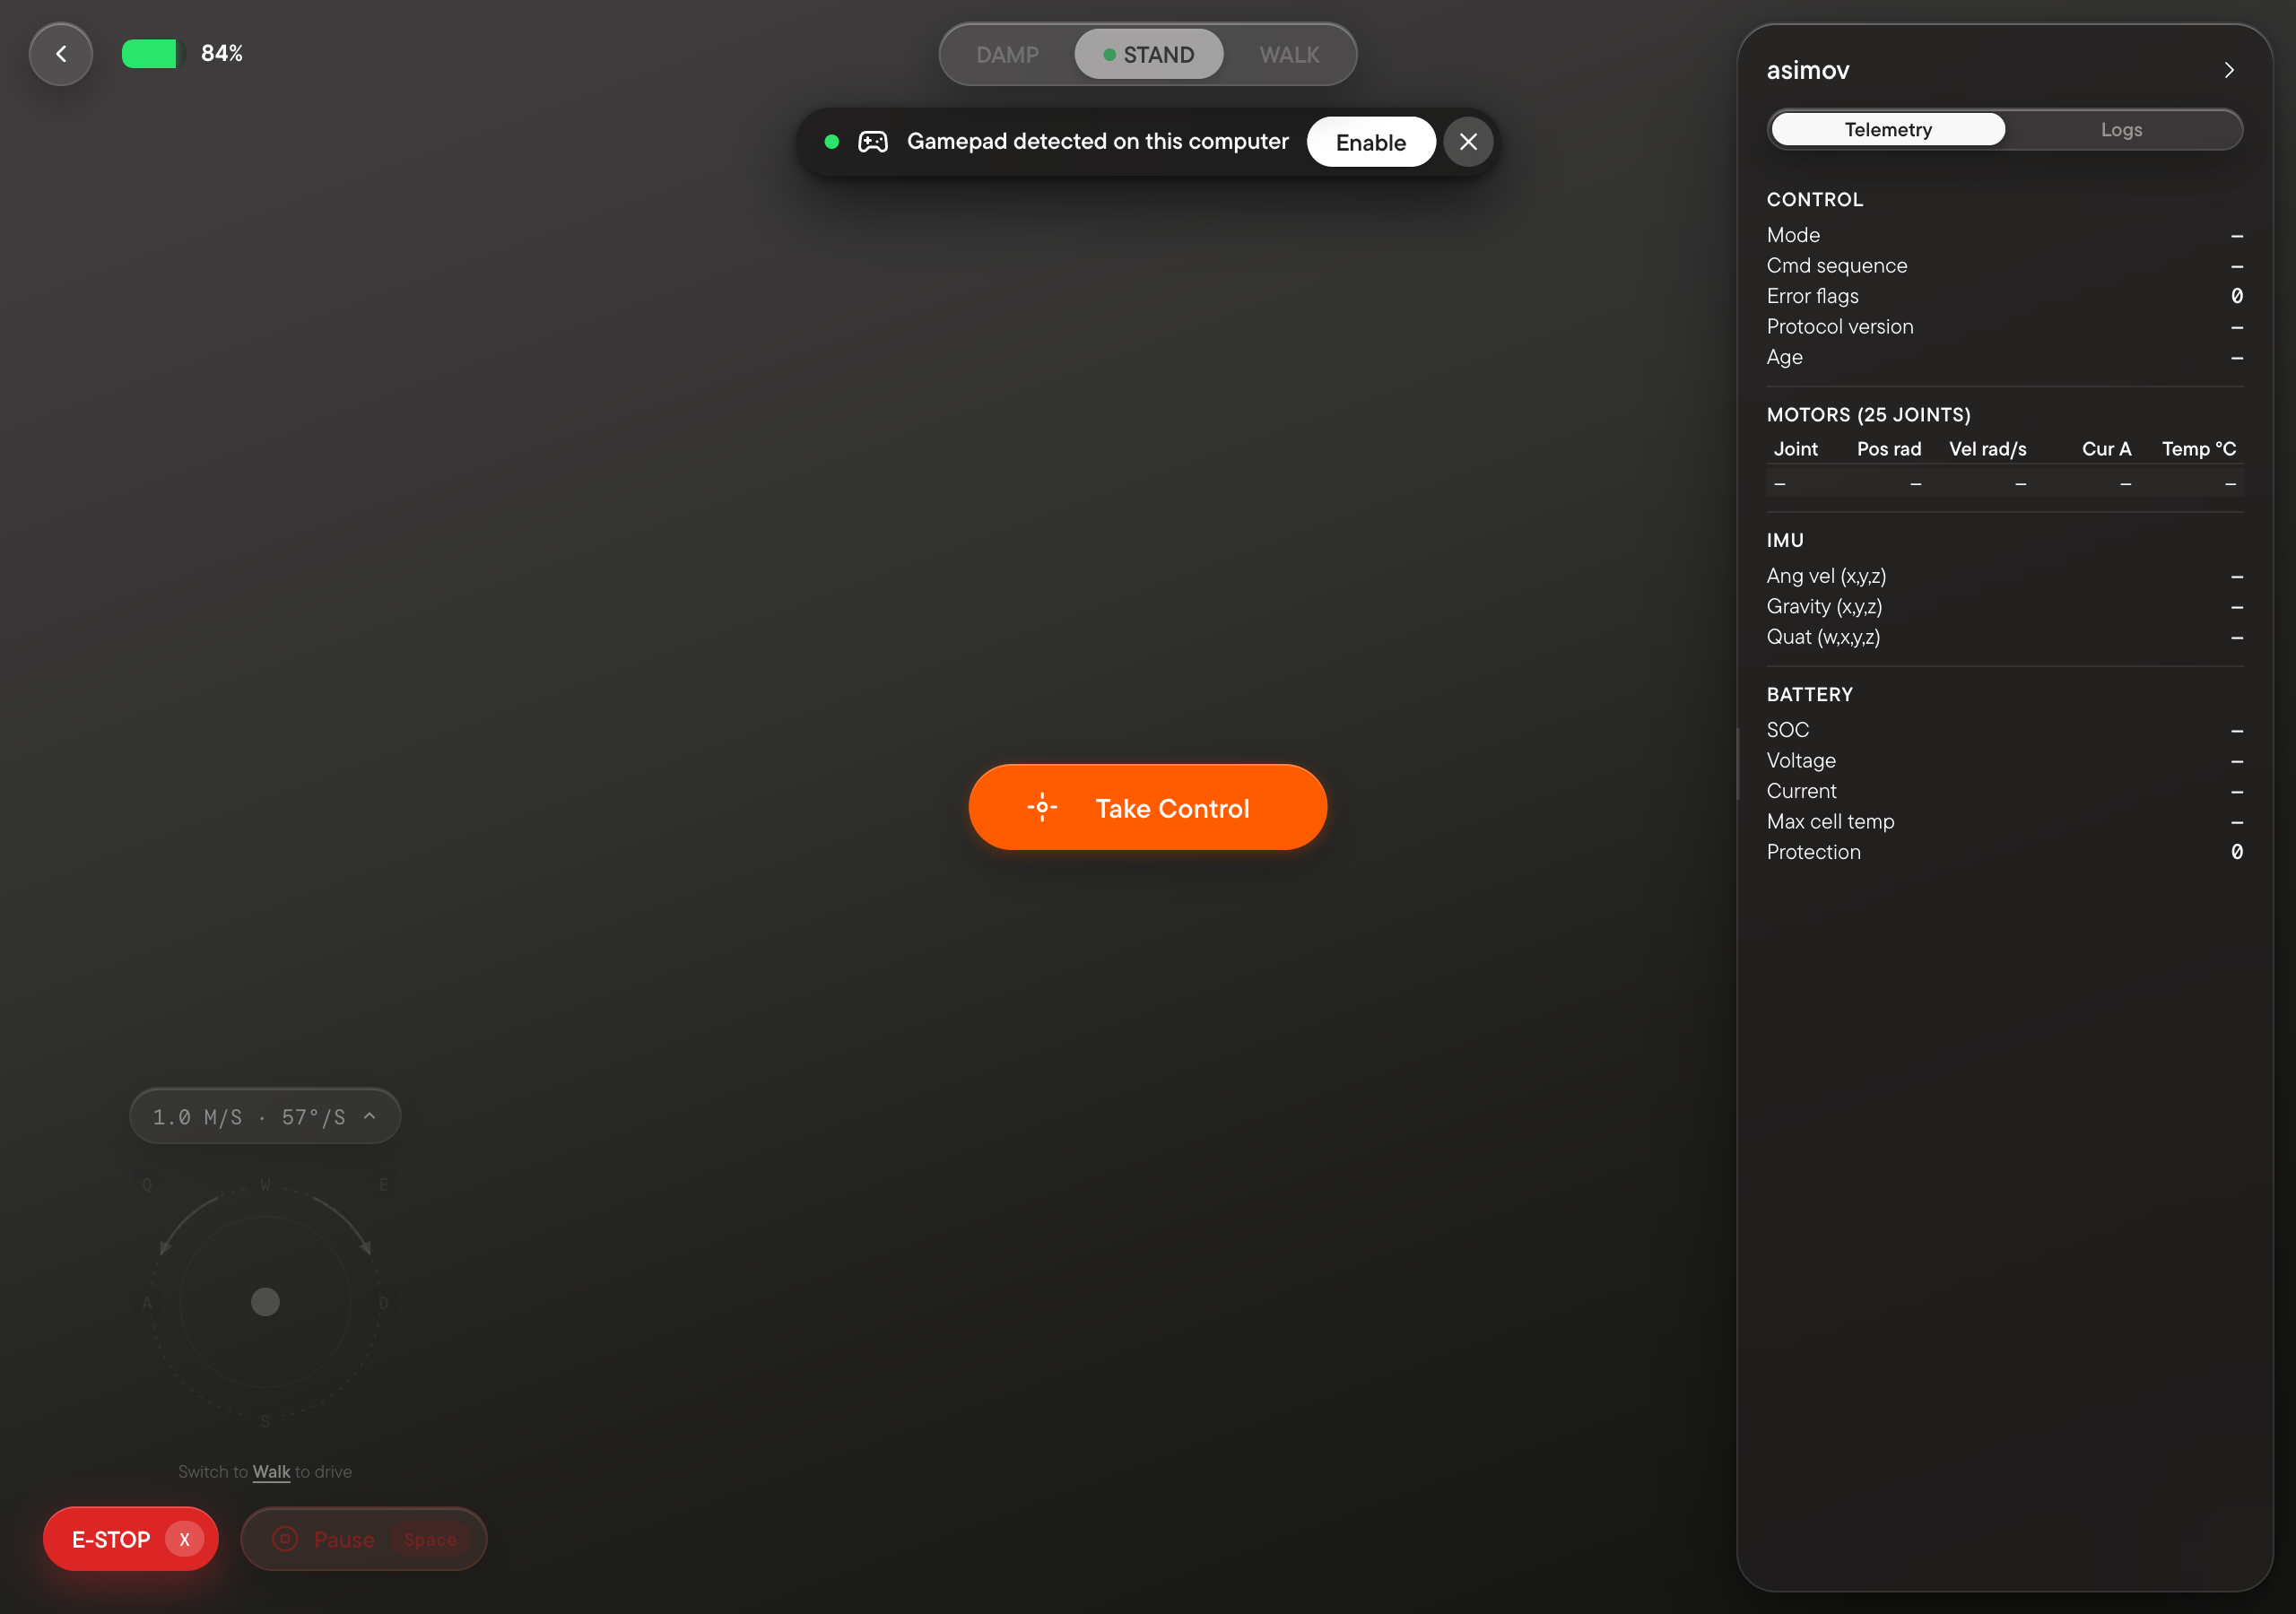The width and height of the screenshot is (2296, 1614).
Task: Click the X badge on E-STOP
Action: (184, 1540)
